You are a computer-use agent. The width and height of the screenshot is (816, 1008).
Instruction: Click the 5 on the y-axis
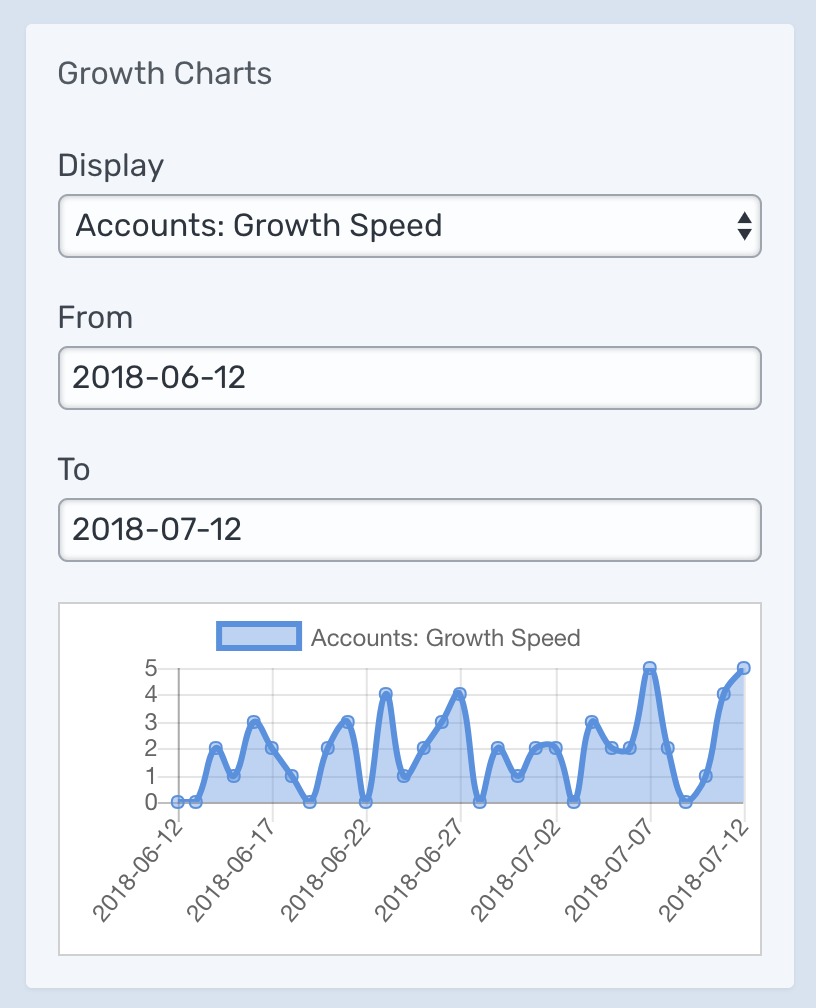pyautogui.click(x=150, y=667)
